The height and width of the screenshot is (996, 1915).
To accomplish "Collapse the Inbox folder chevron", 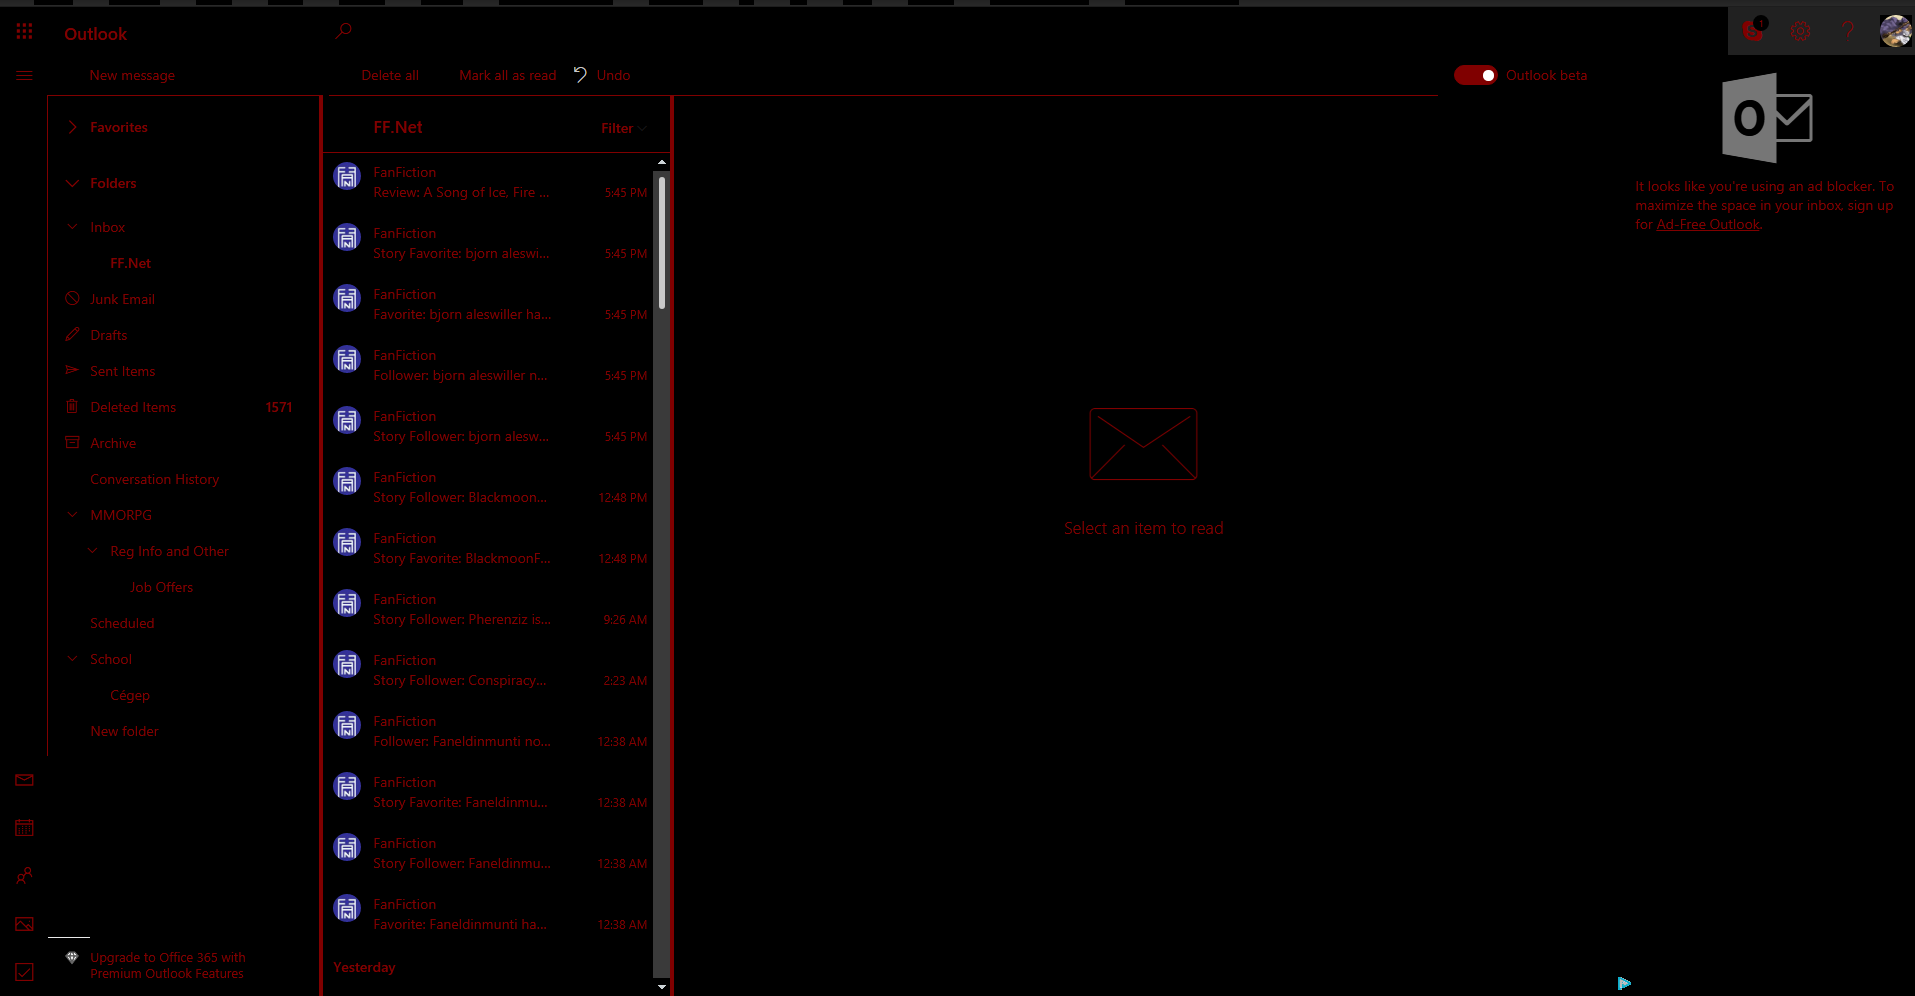I will click(x=72, y=227).
